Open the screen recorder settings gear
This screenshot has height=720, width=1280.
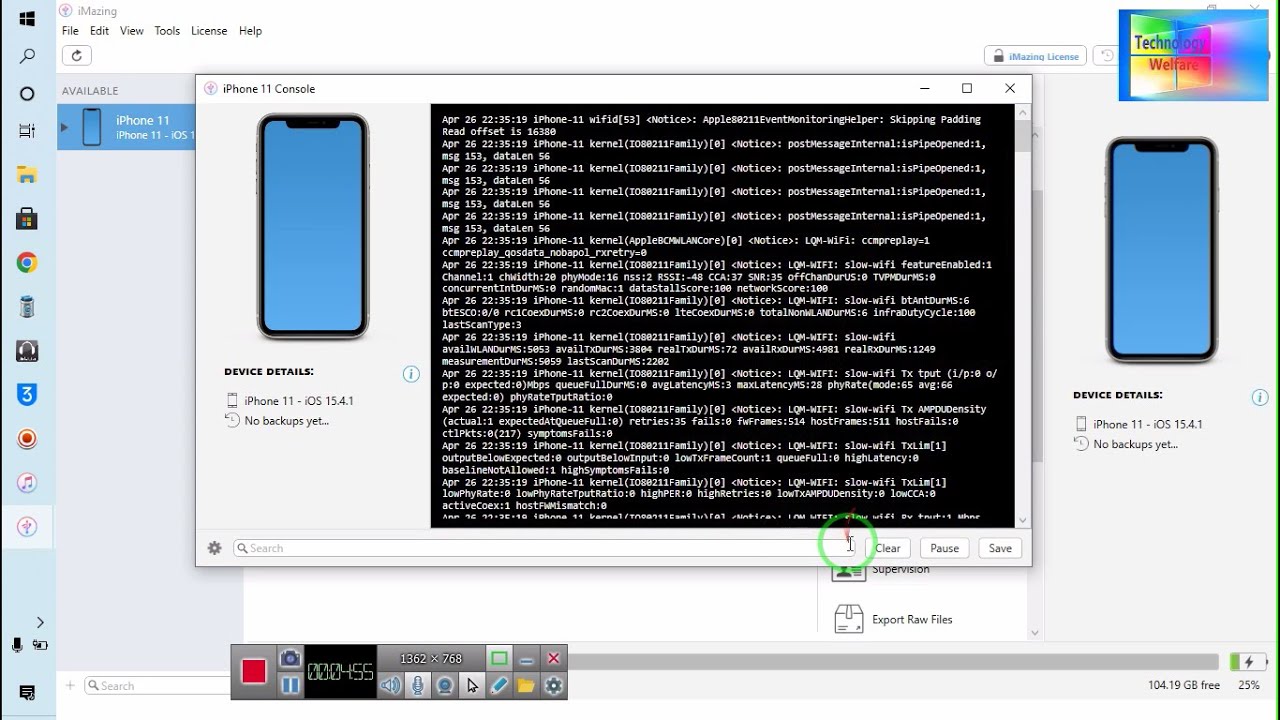point(553,685)
